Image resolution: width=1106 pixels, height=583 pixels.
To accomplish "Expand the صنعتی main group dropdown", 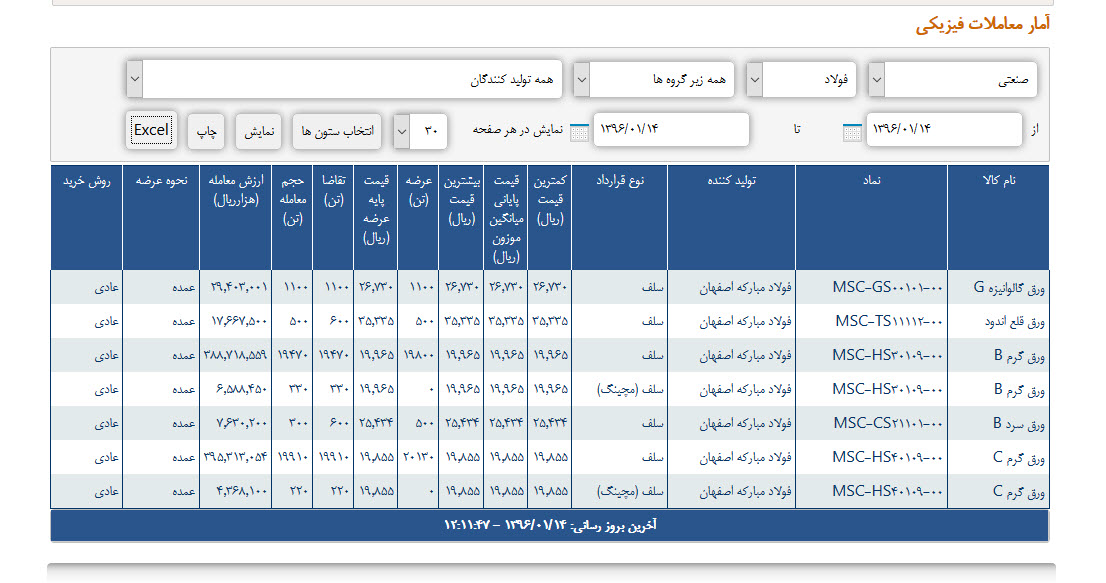I will [x=952, y=79].
